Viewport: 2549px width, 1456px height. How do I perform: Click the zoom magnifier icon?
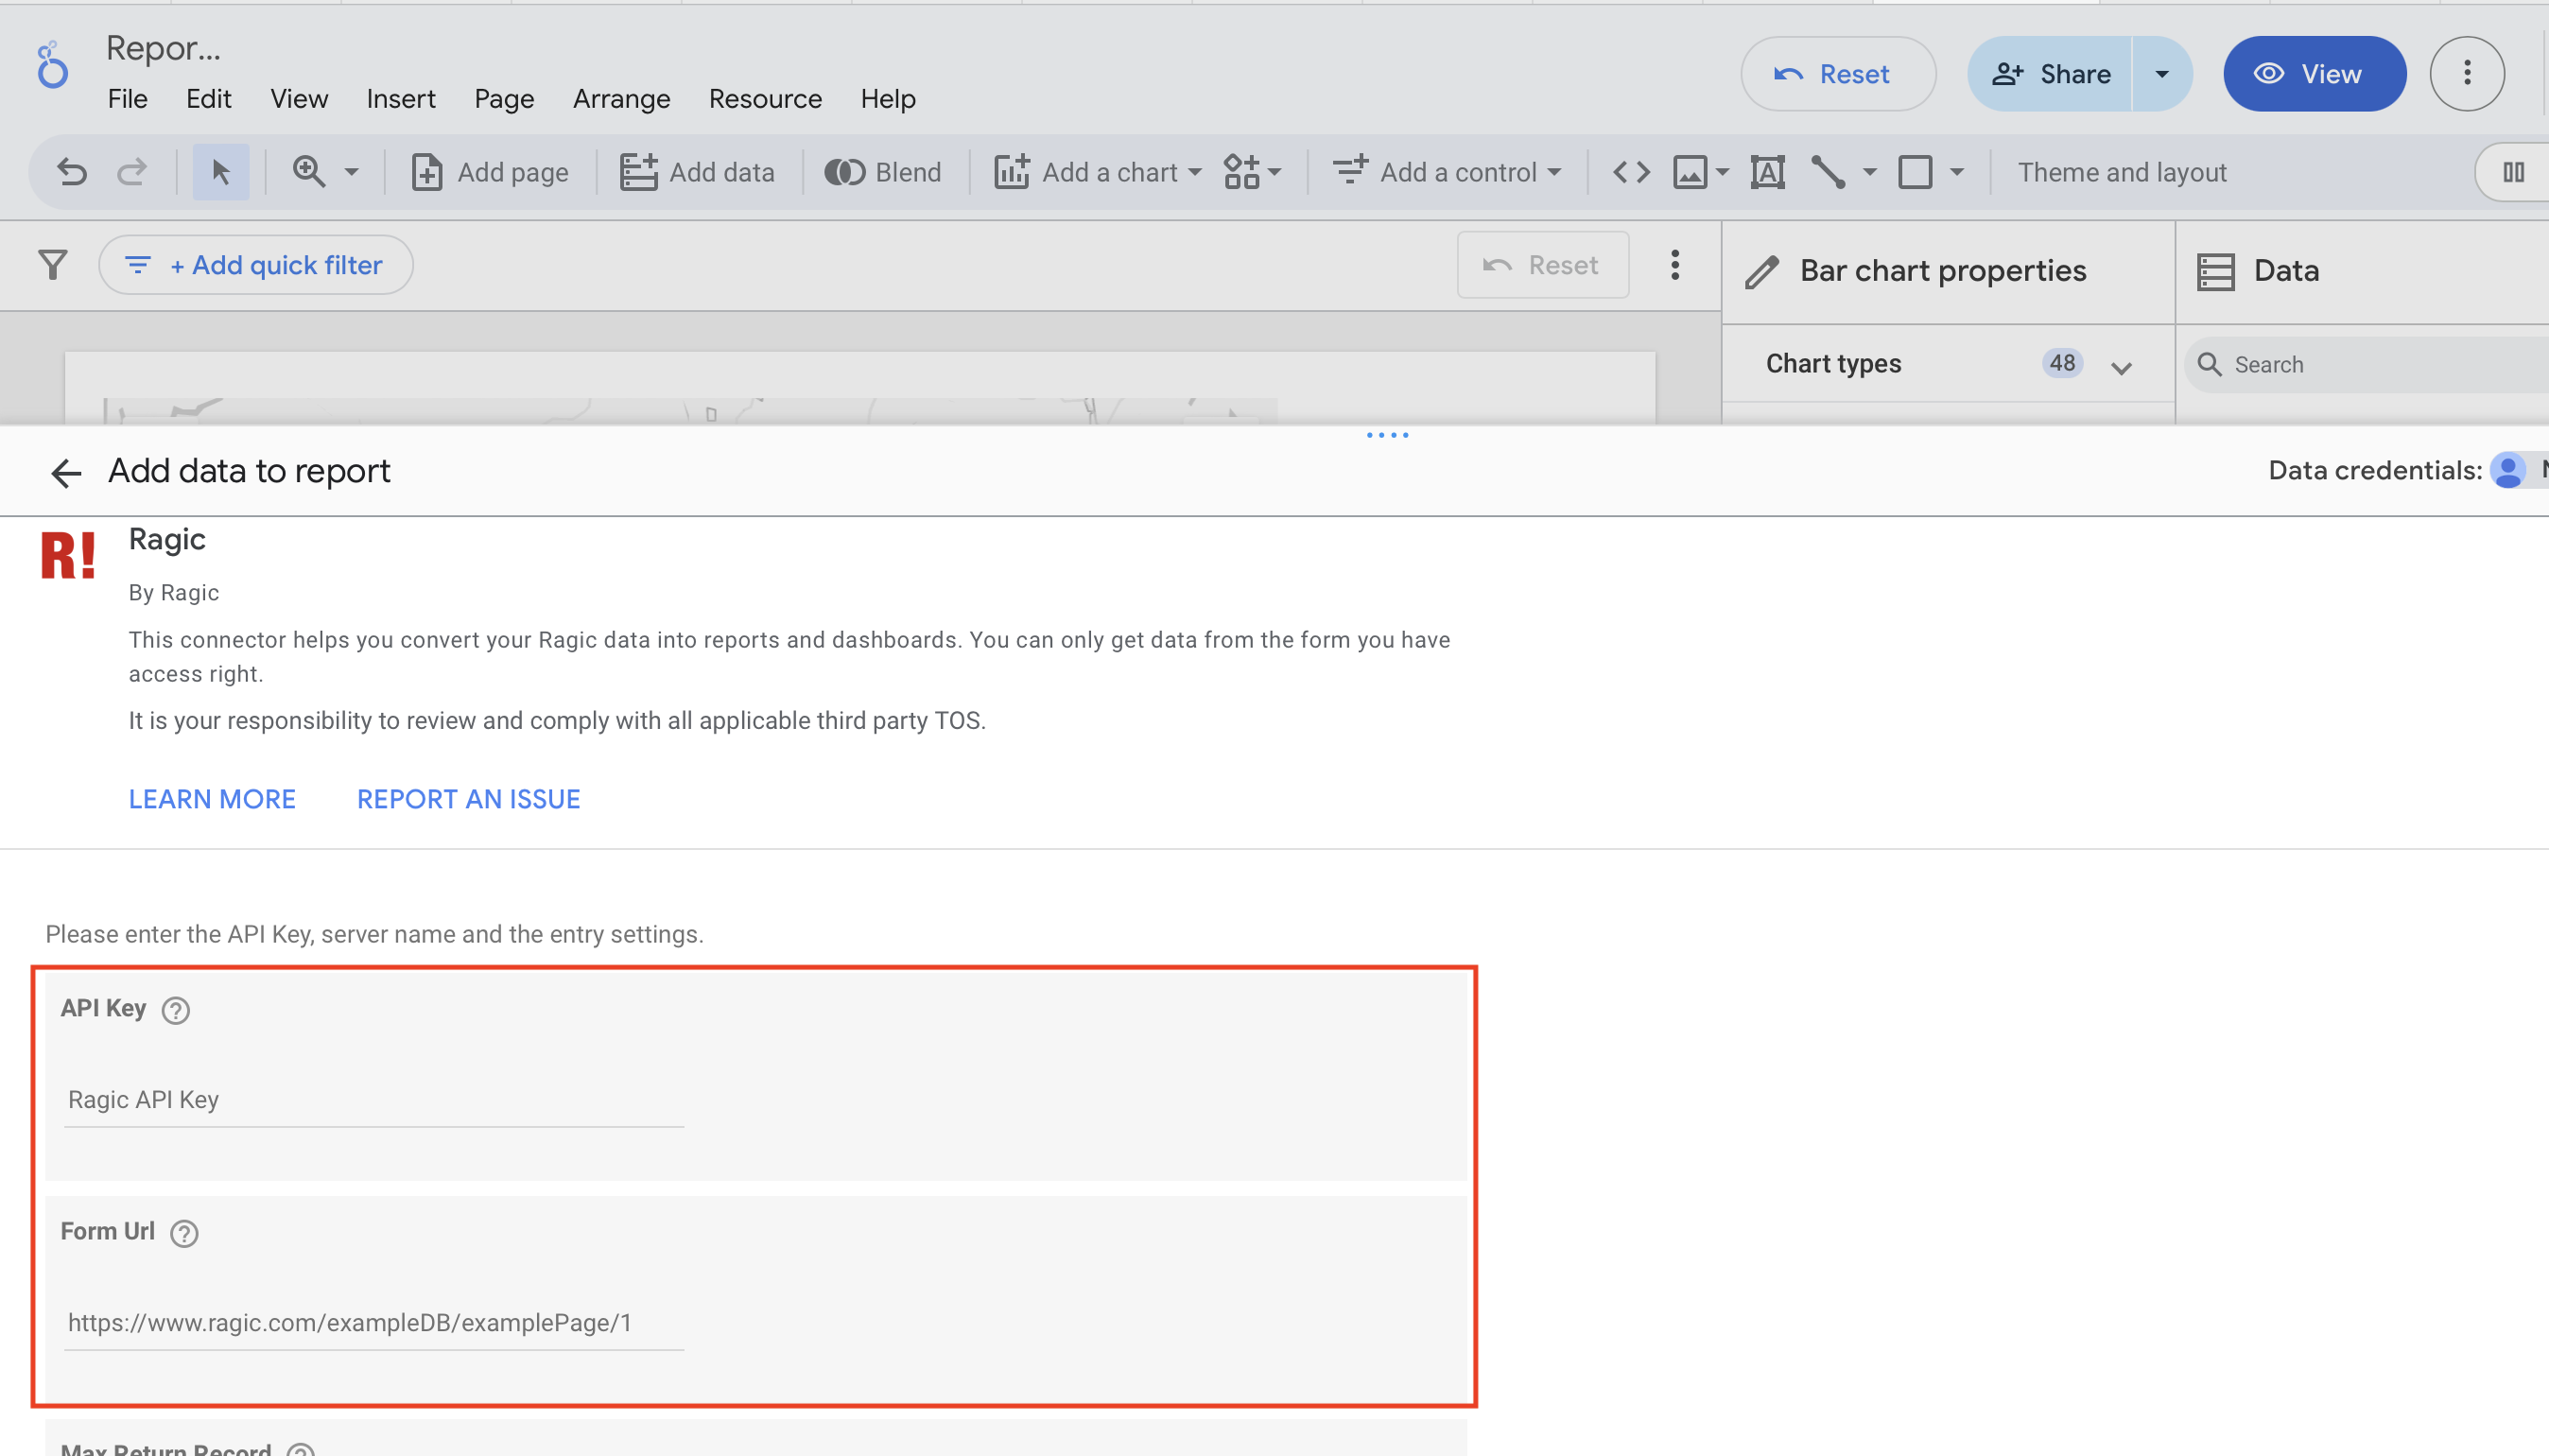click(x=308, y=172)
